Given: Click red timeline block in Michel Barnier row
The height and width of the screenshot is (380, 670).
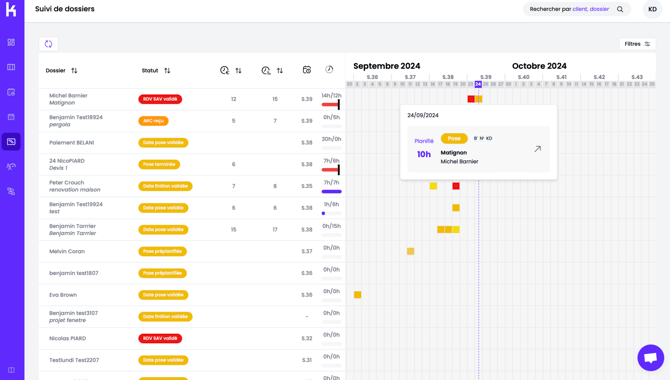Looking at the screenshot, I should (471, 99).
